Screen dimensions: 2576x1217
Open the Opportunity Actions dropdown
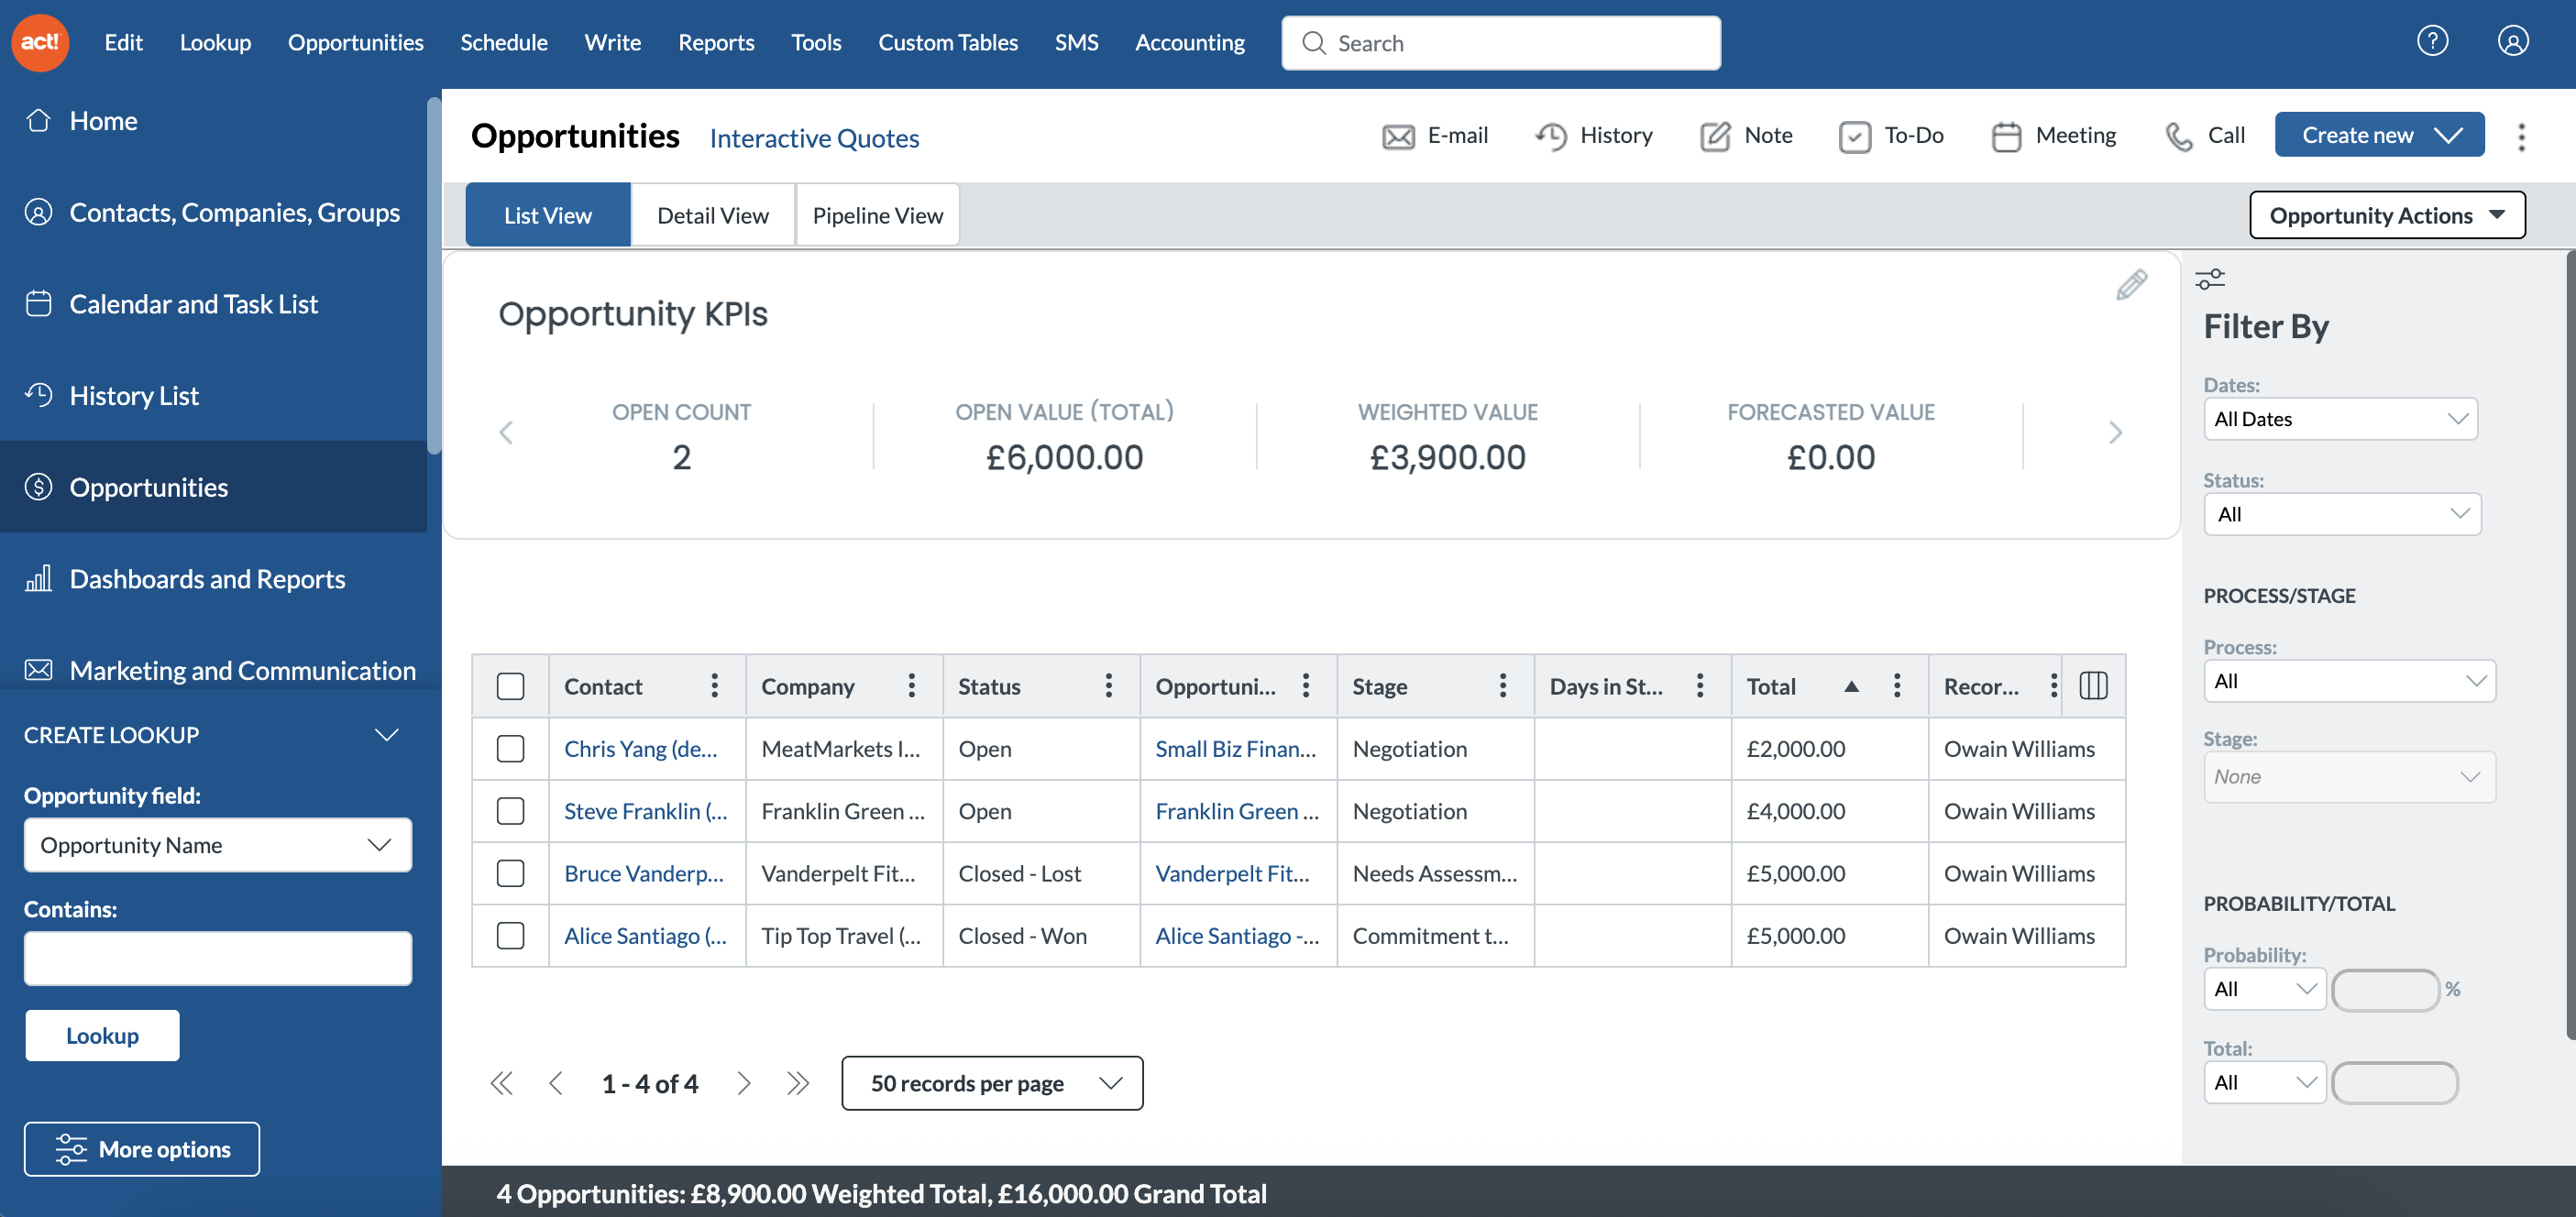(x=2387, y=214)
